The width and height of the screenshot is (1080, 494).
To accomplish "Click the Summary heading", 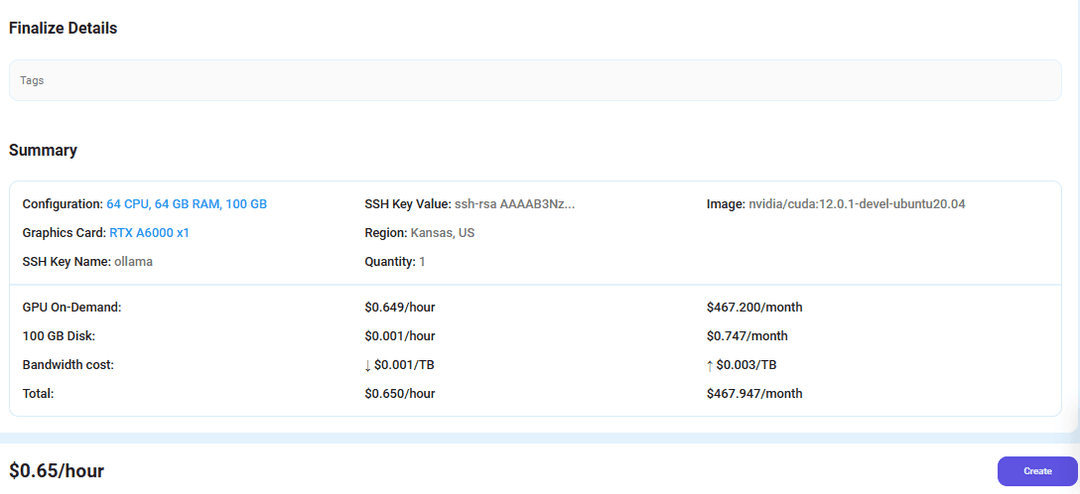I will coord(43,150).
